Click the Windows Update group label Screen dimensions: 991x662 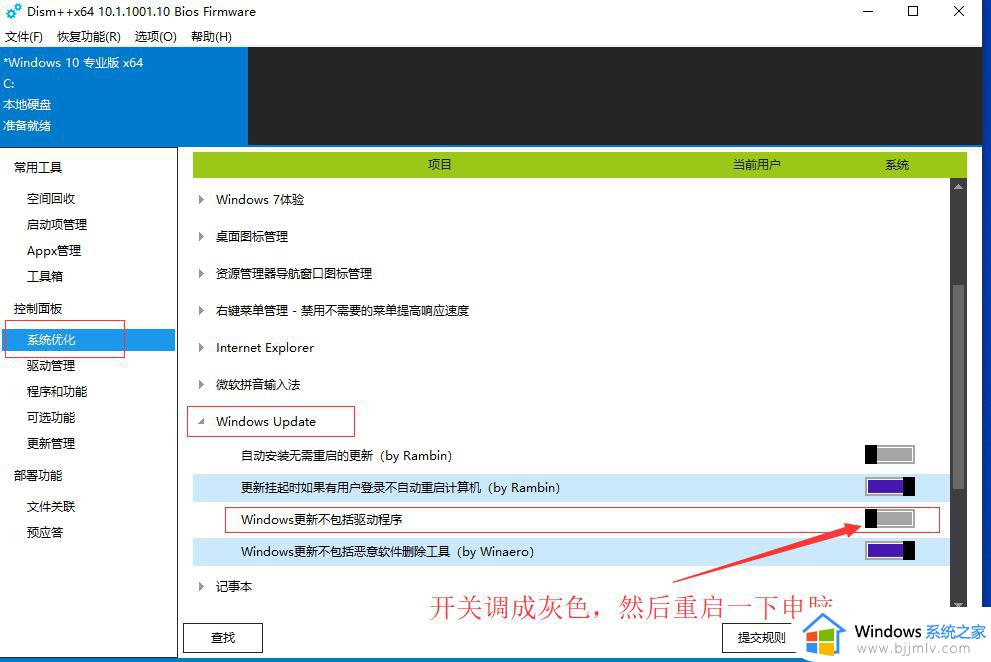click(265, 422)
